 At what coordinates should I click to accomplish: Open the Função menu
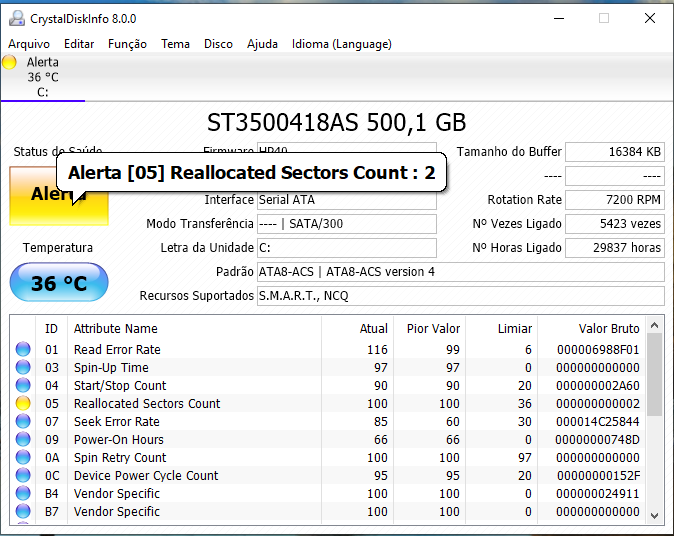click(127, 44)
